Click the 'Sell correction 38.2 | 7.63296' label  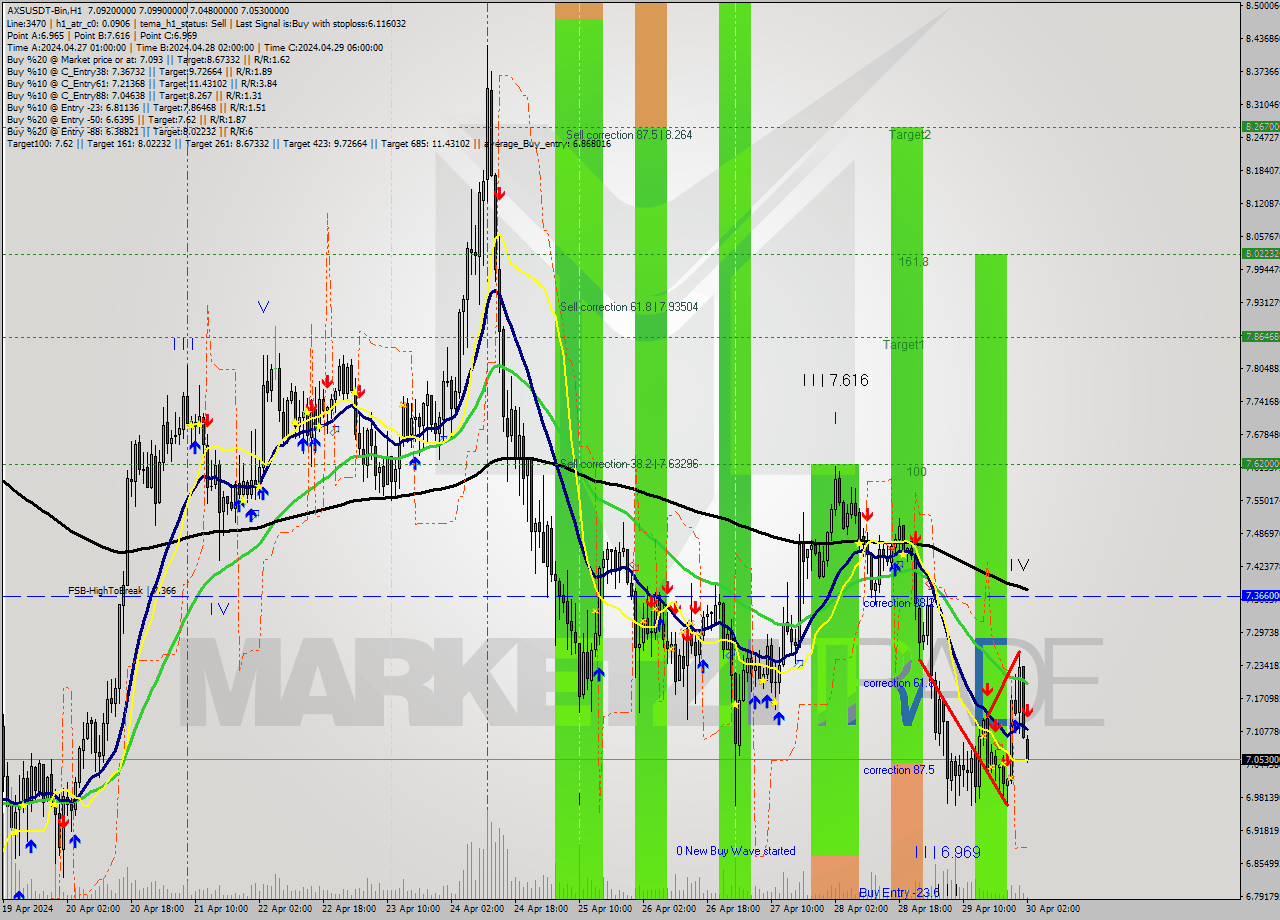click(x=629, y=464)
